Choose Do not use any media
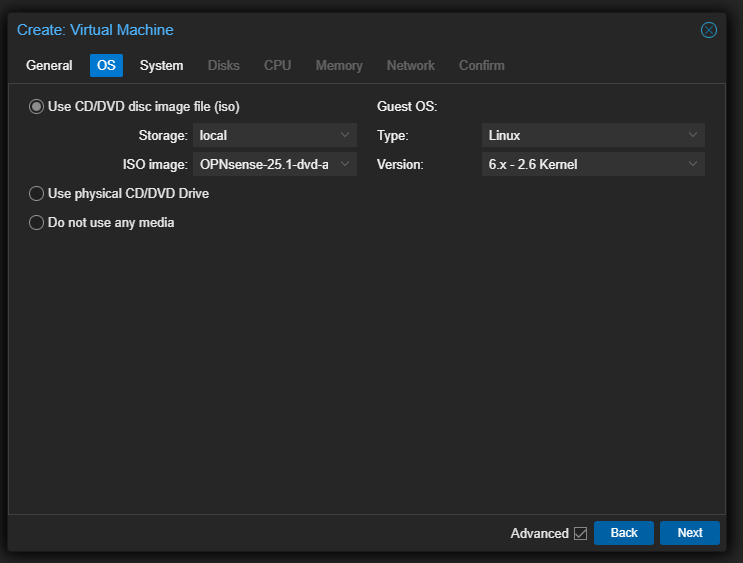 point(36,223)
